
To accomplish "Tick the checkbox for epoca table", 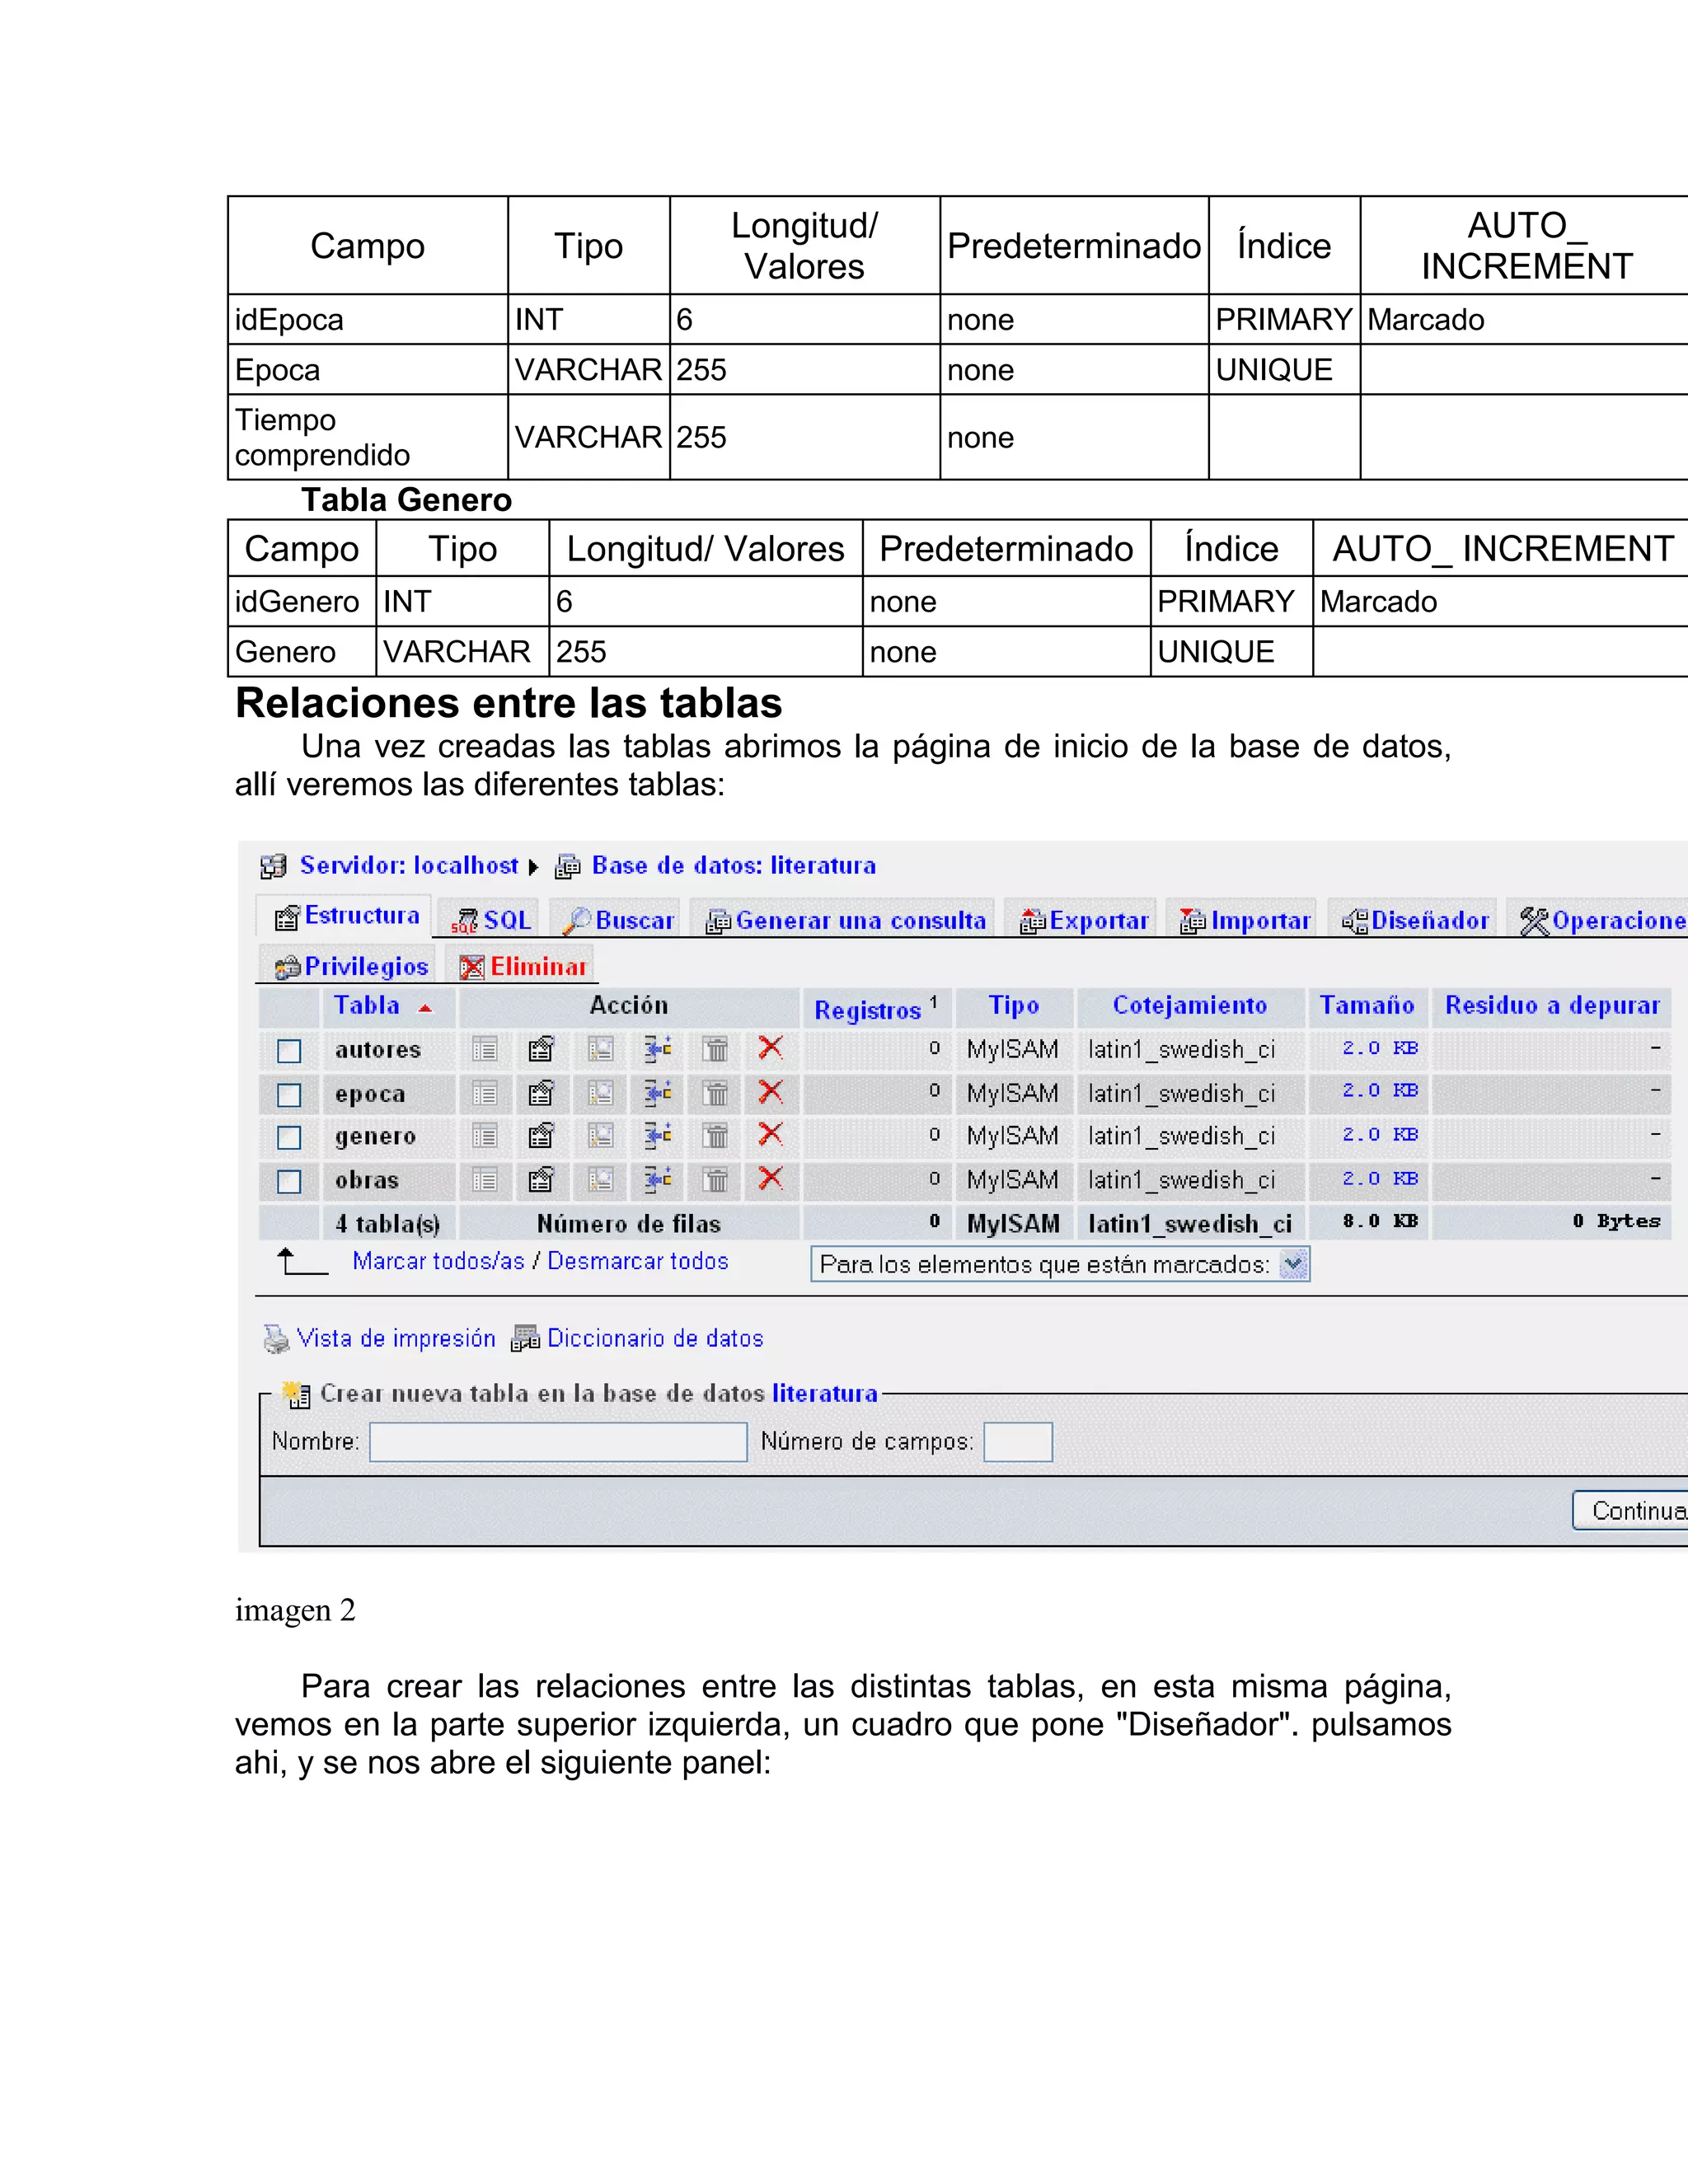I will tap(289, 1095).
